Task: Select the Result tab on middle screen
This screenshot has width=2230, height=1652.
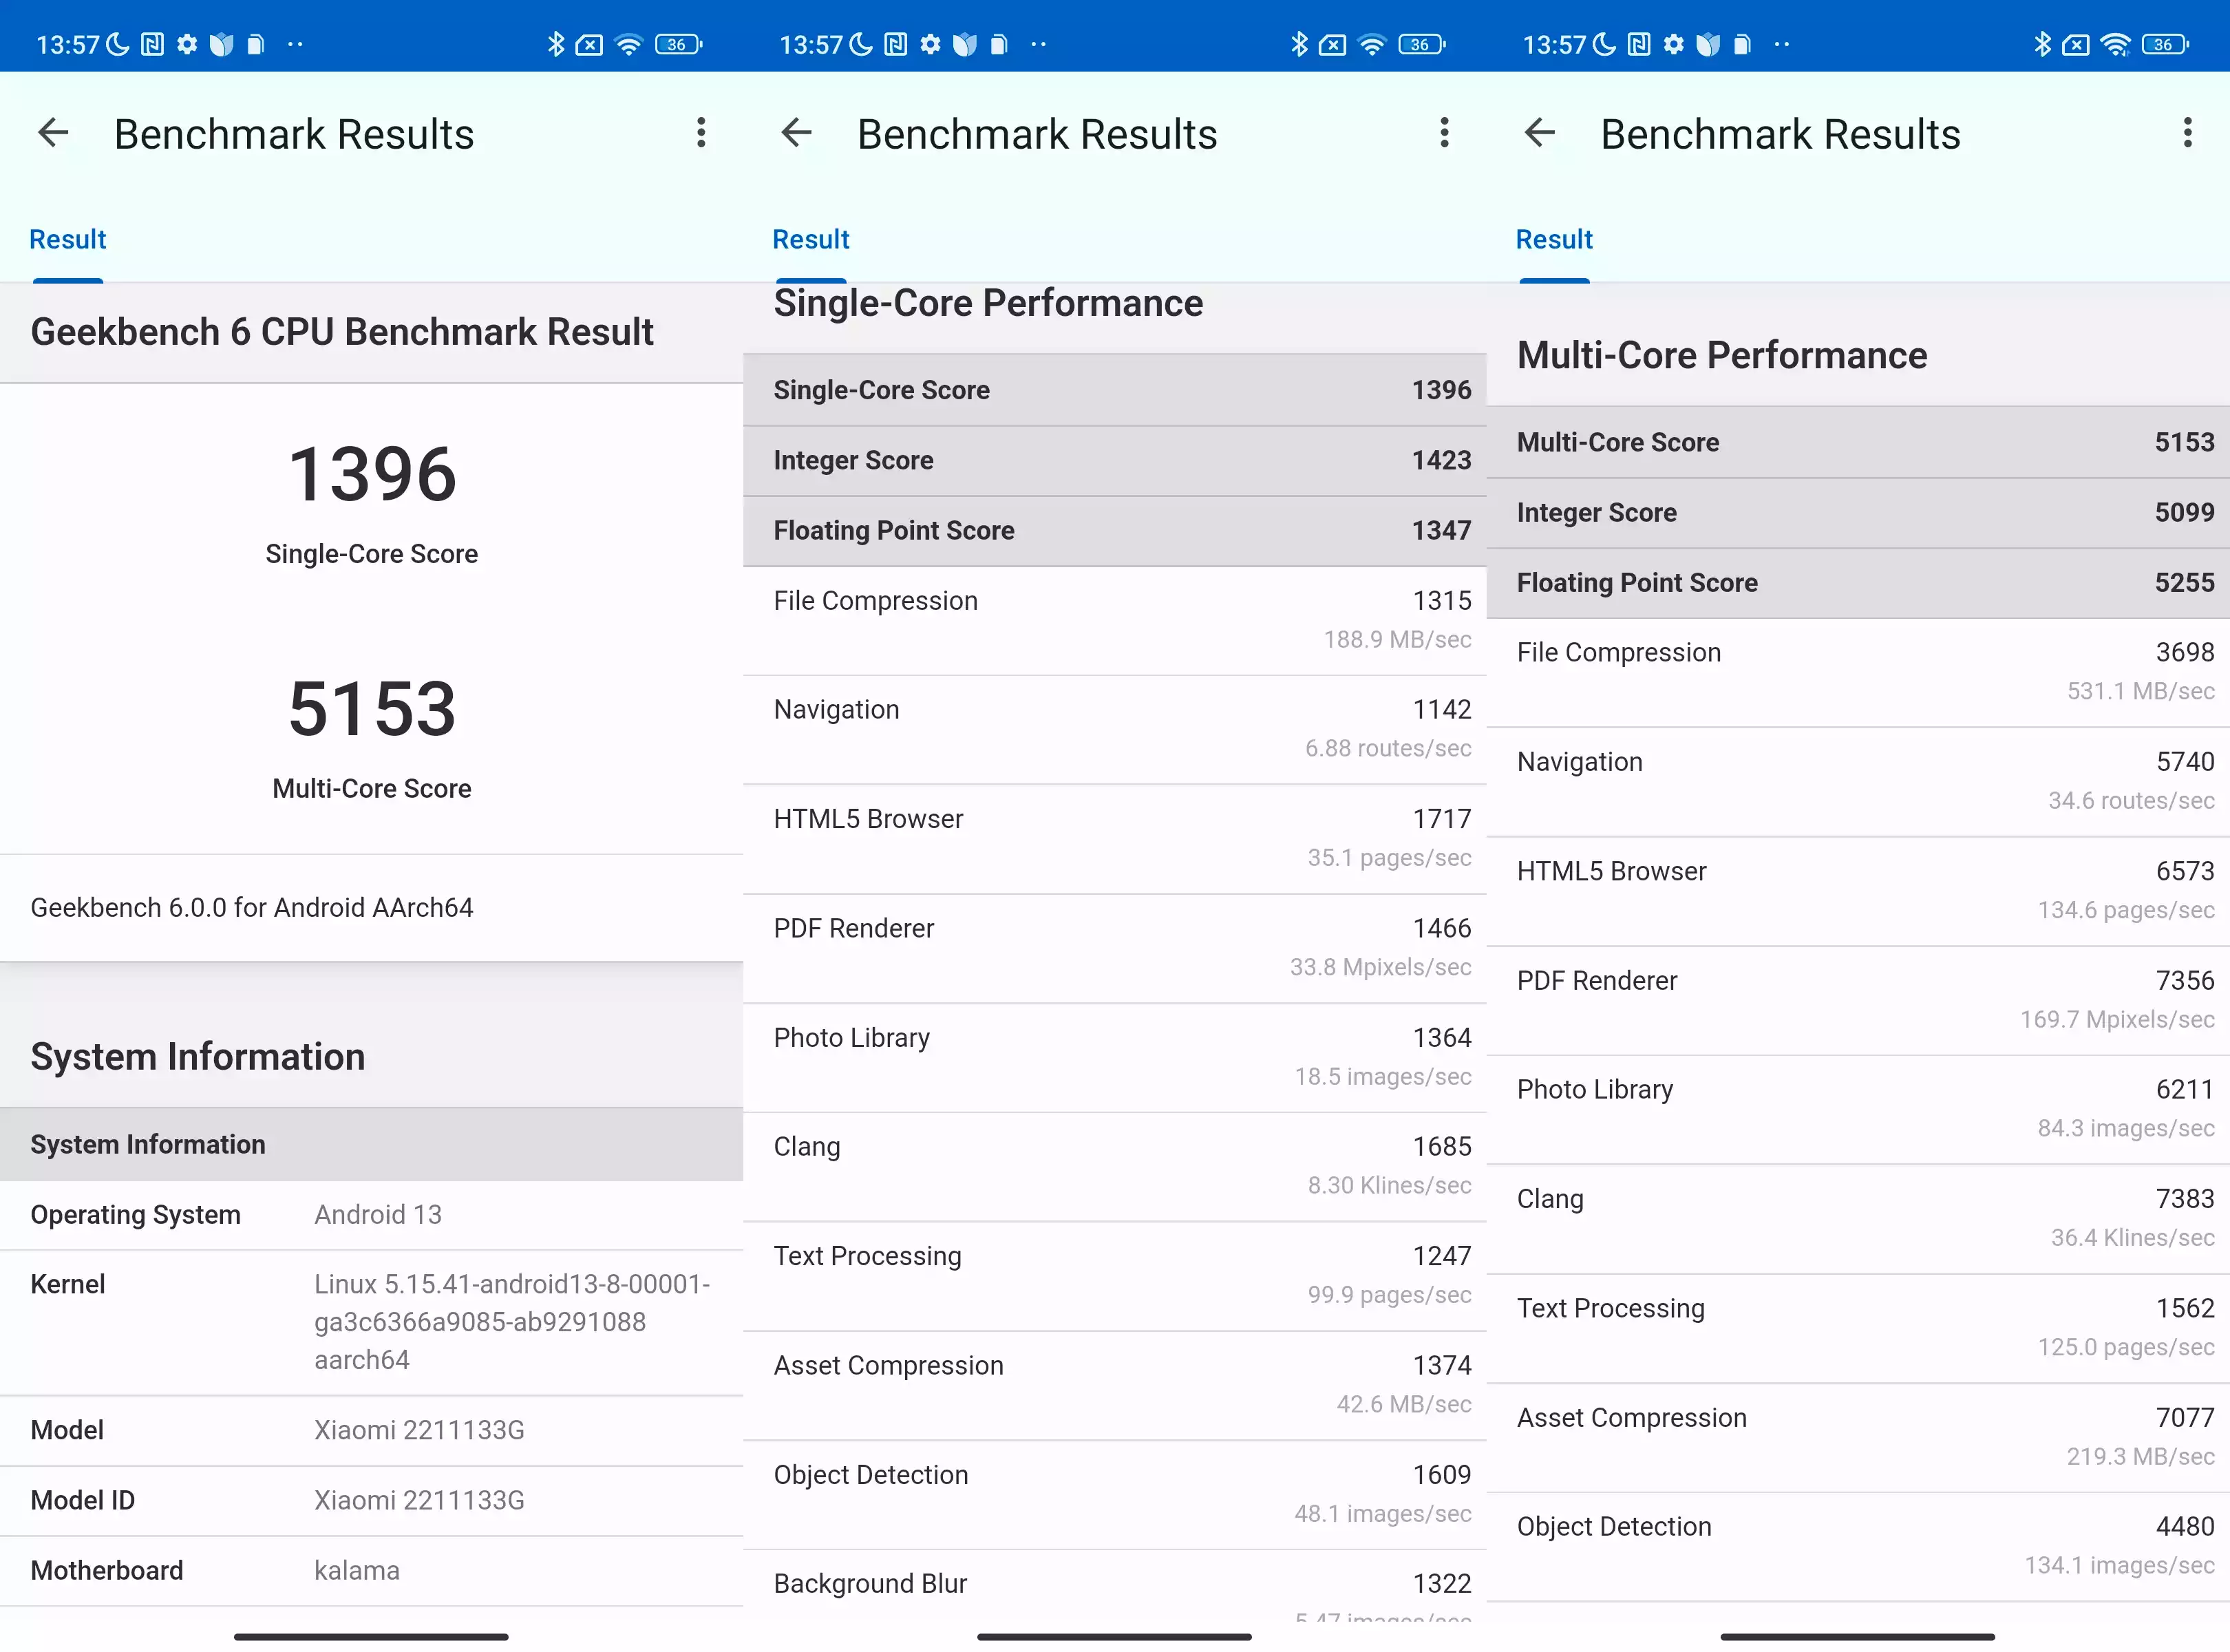Action: click(x=811, y=240)
